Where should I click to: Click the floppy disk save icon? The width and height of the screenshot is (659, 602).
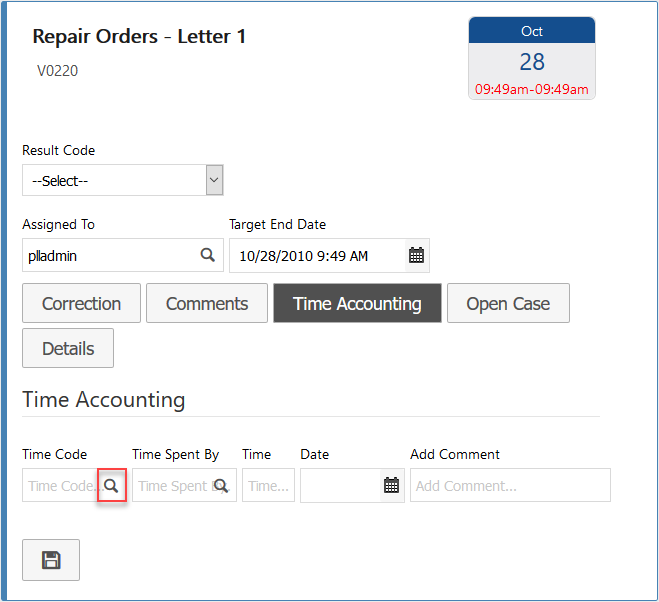point(51,560)
